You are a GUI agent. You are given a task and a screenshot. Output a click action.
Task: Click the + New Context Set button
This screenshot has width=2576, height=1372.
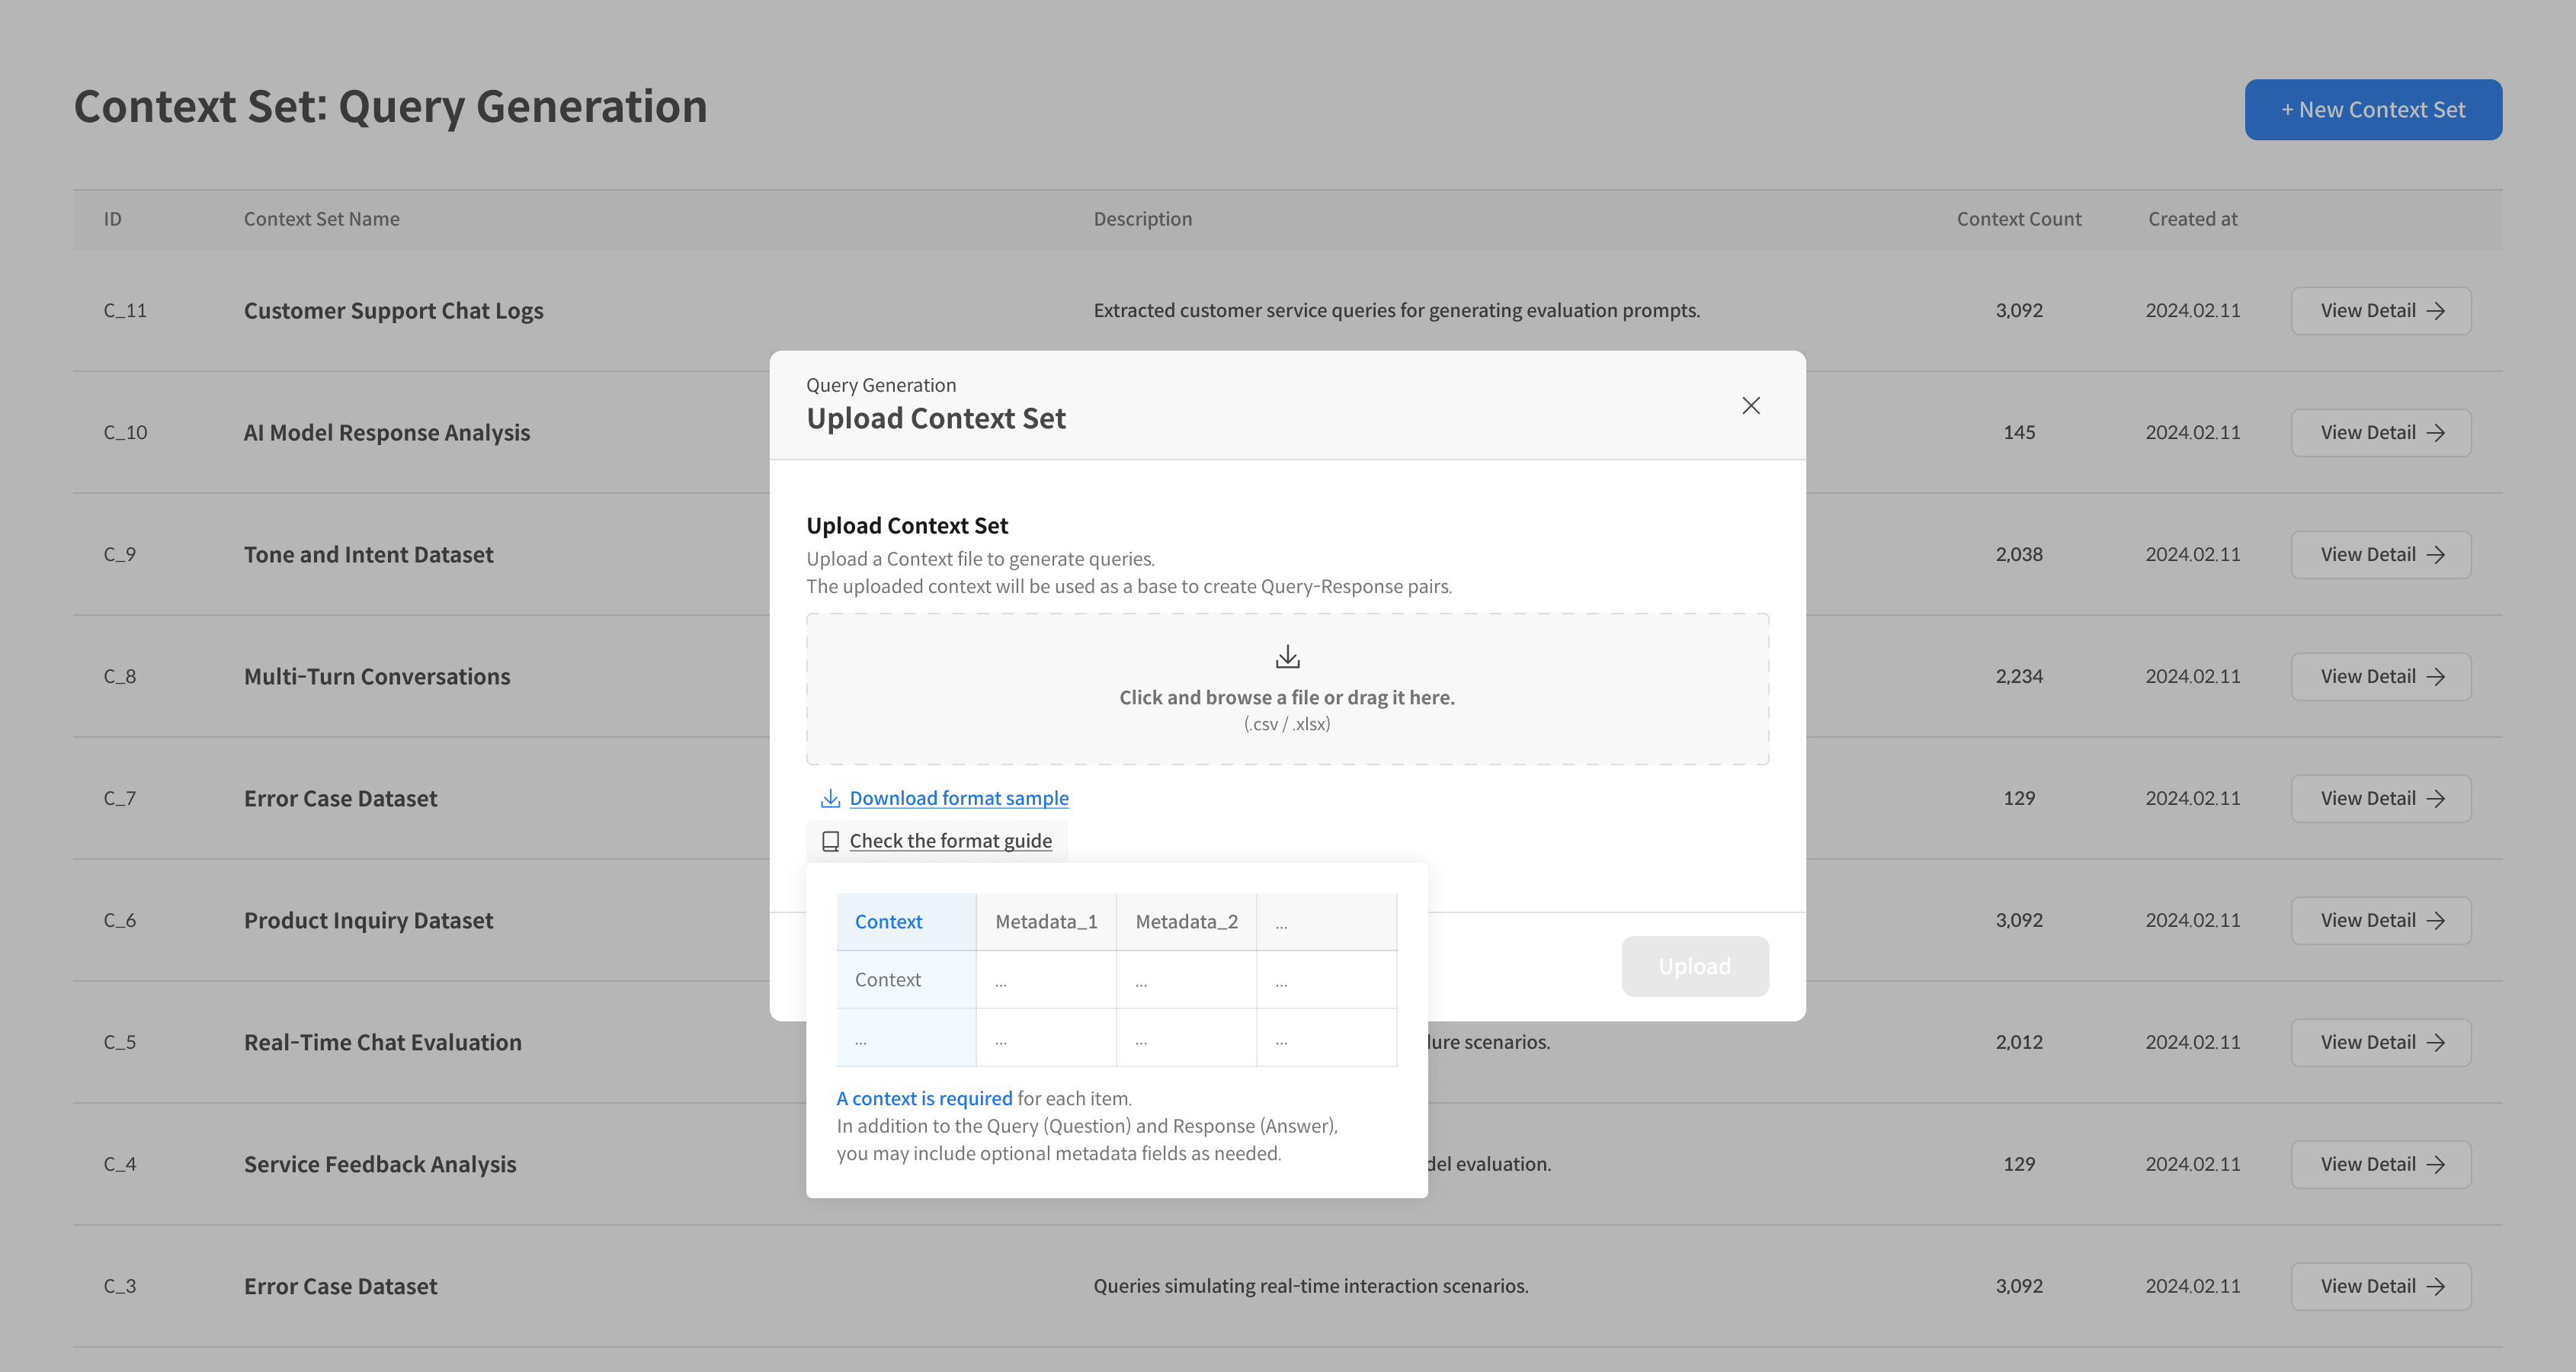2372,110
